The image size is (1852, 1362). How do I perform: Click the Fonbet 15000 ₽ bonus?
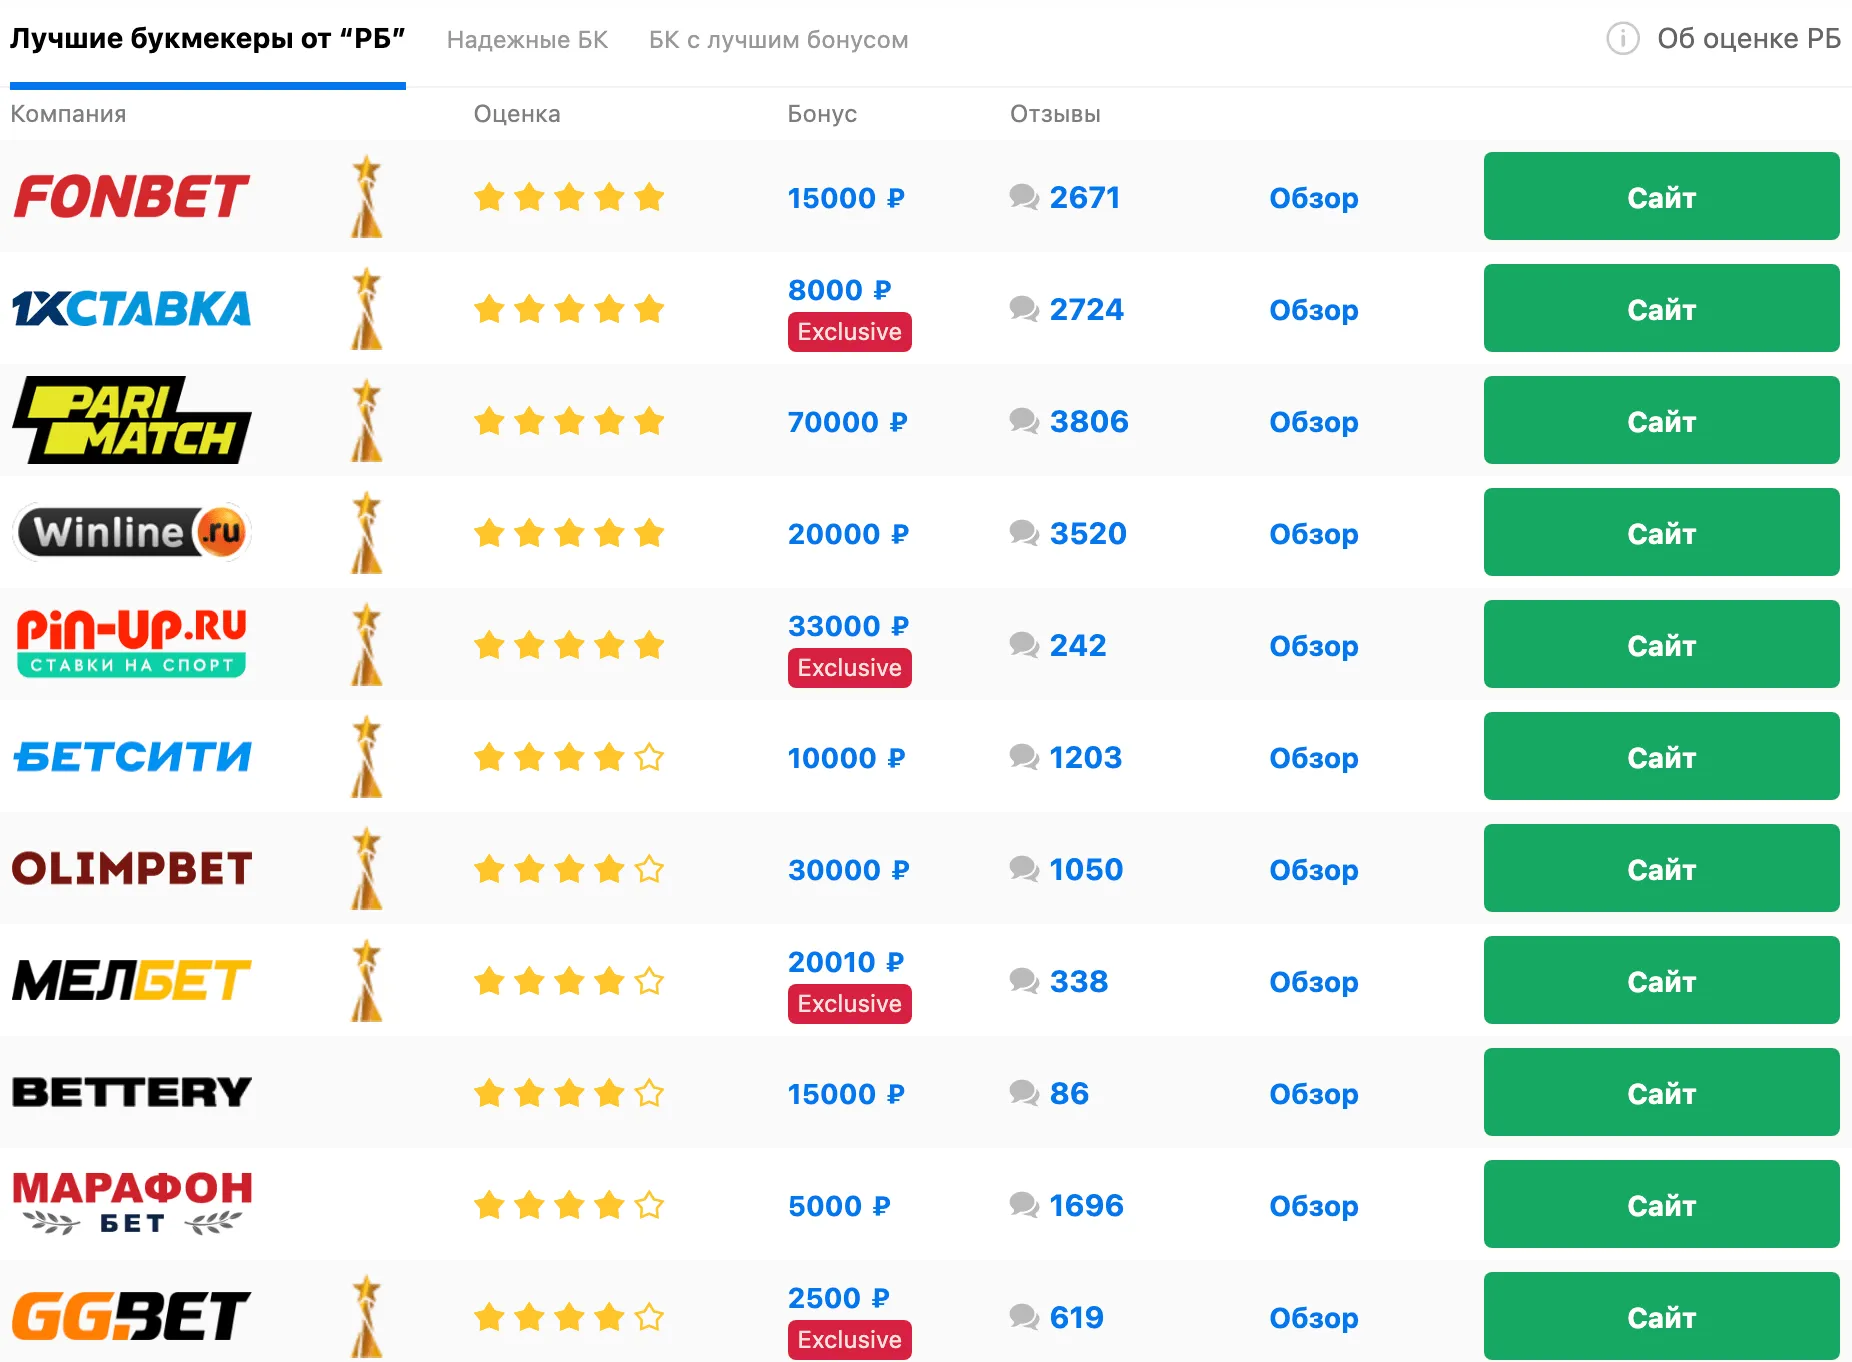pyautogui.click(x=846, y=198)
